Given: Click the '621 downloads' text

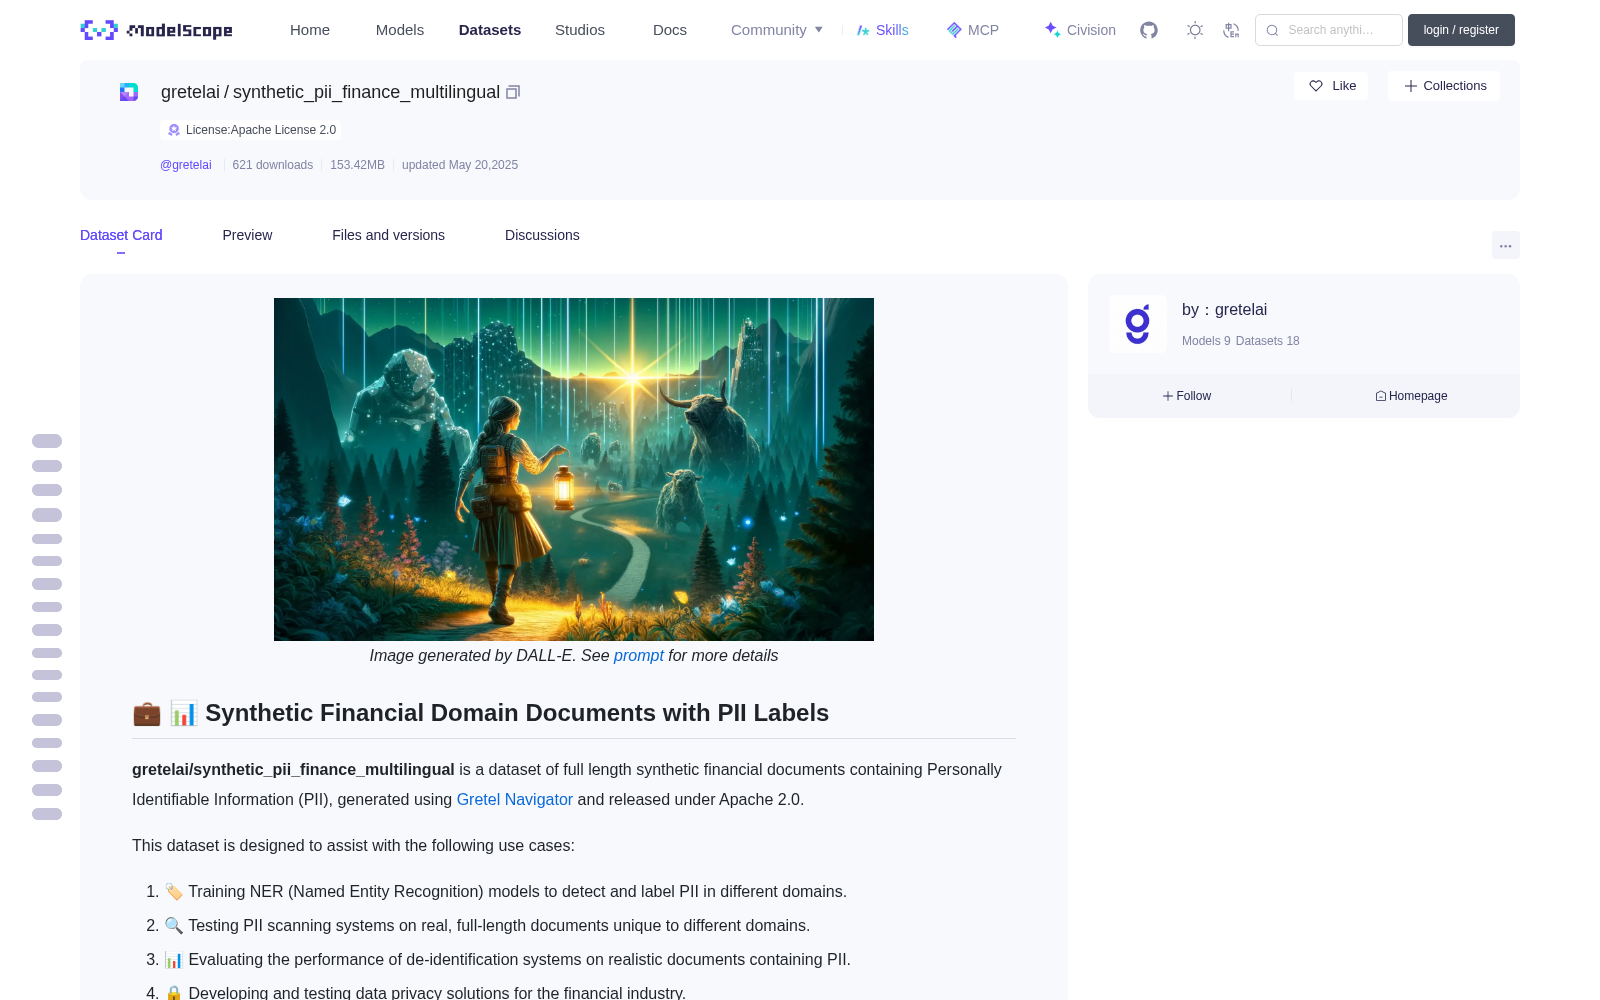Looking at the screenshot, I should [272, 165].
